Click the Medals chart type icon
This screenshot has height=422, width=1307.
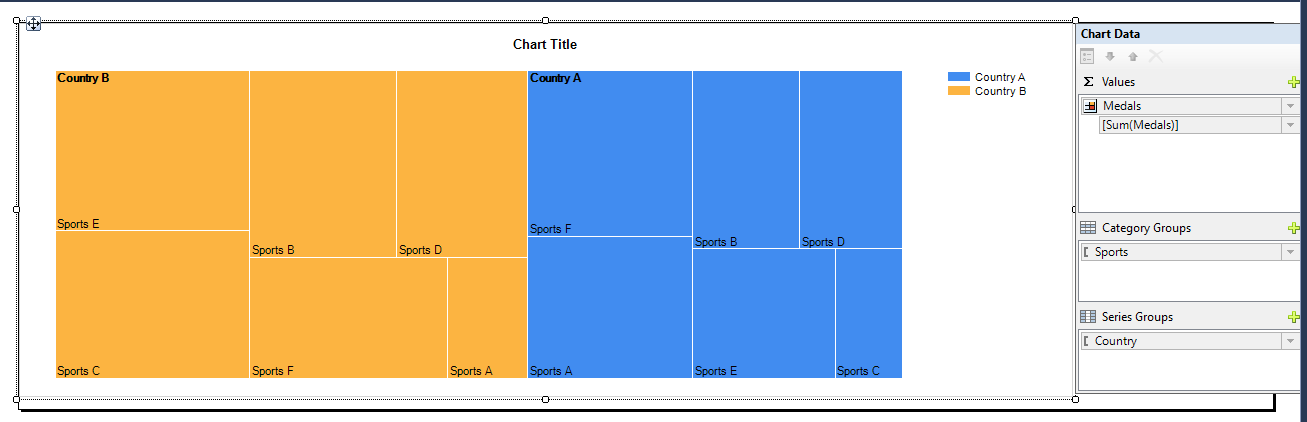click(1090, 106)
